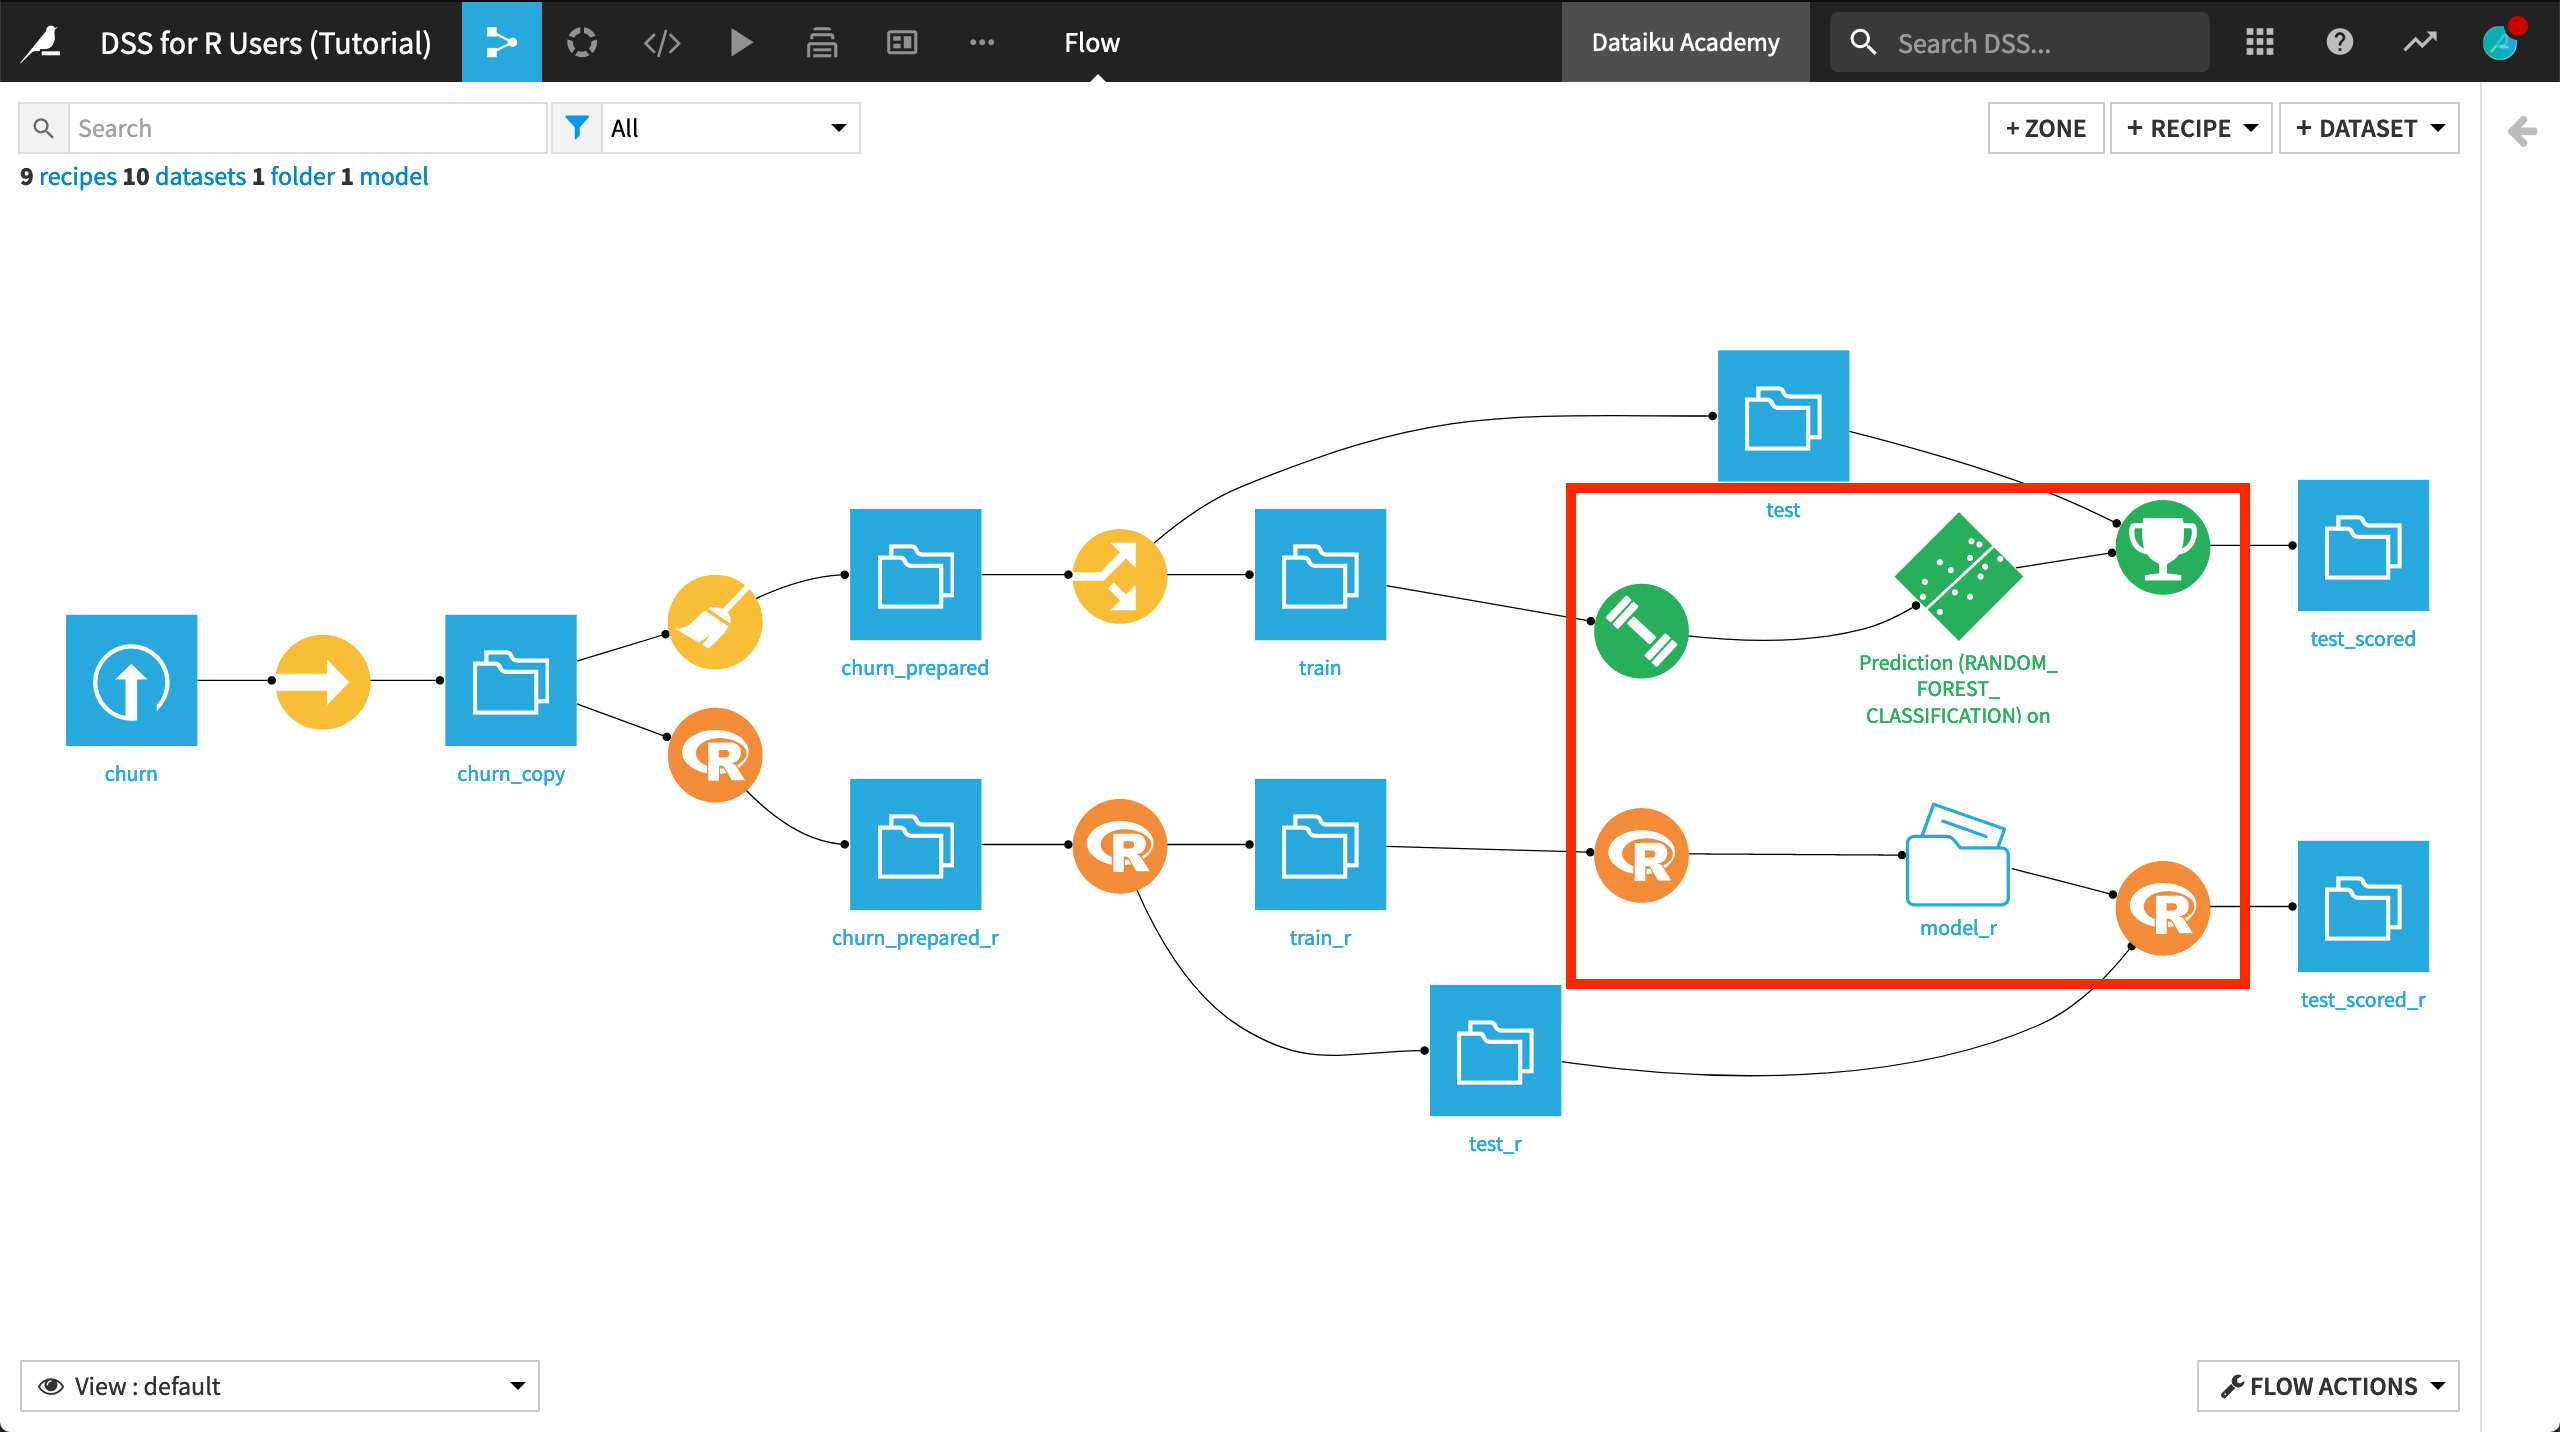Click the Dataiku bird logo
This screenshot has width=2560, height=1432.
pyautogui.click(x=43, y=42)
